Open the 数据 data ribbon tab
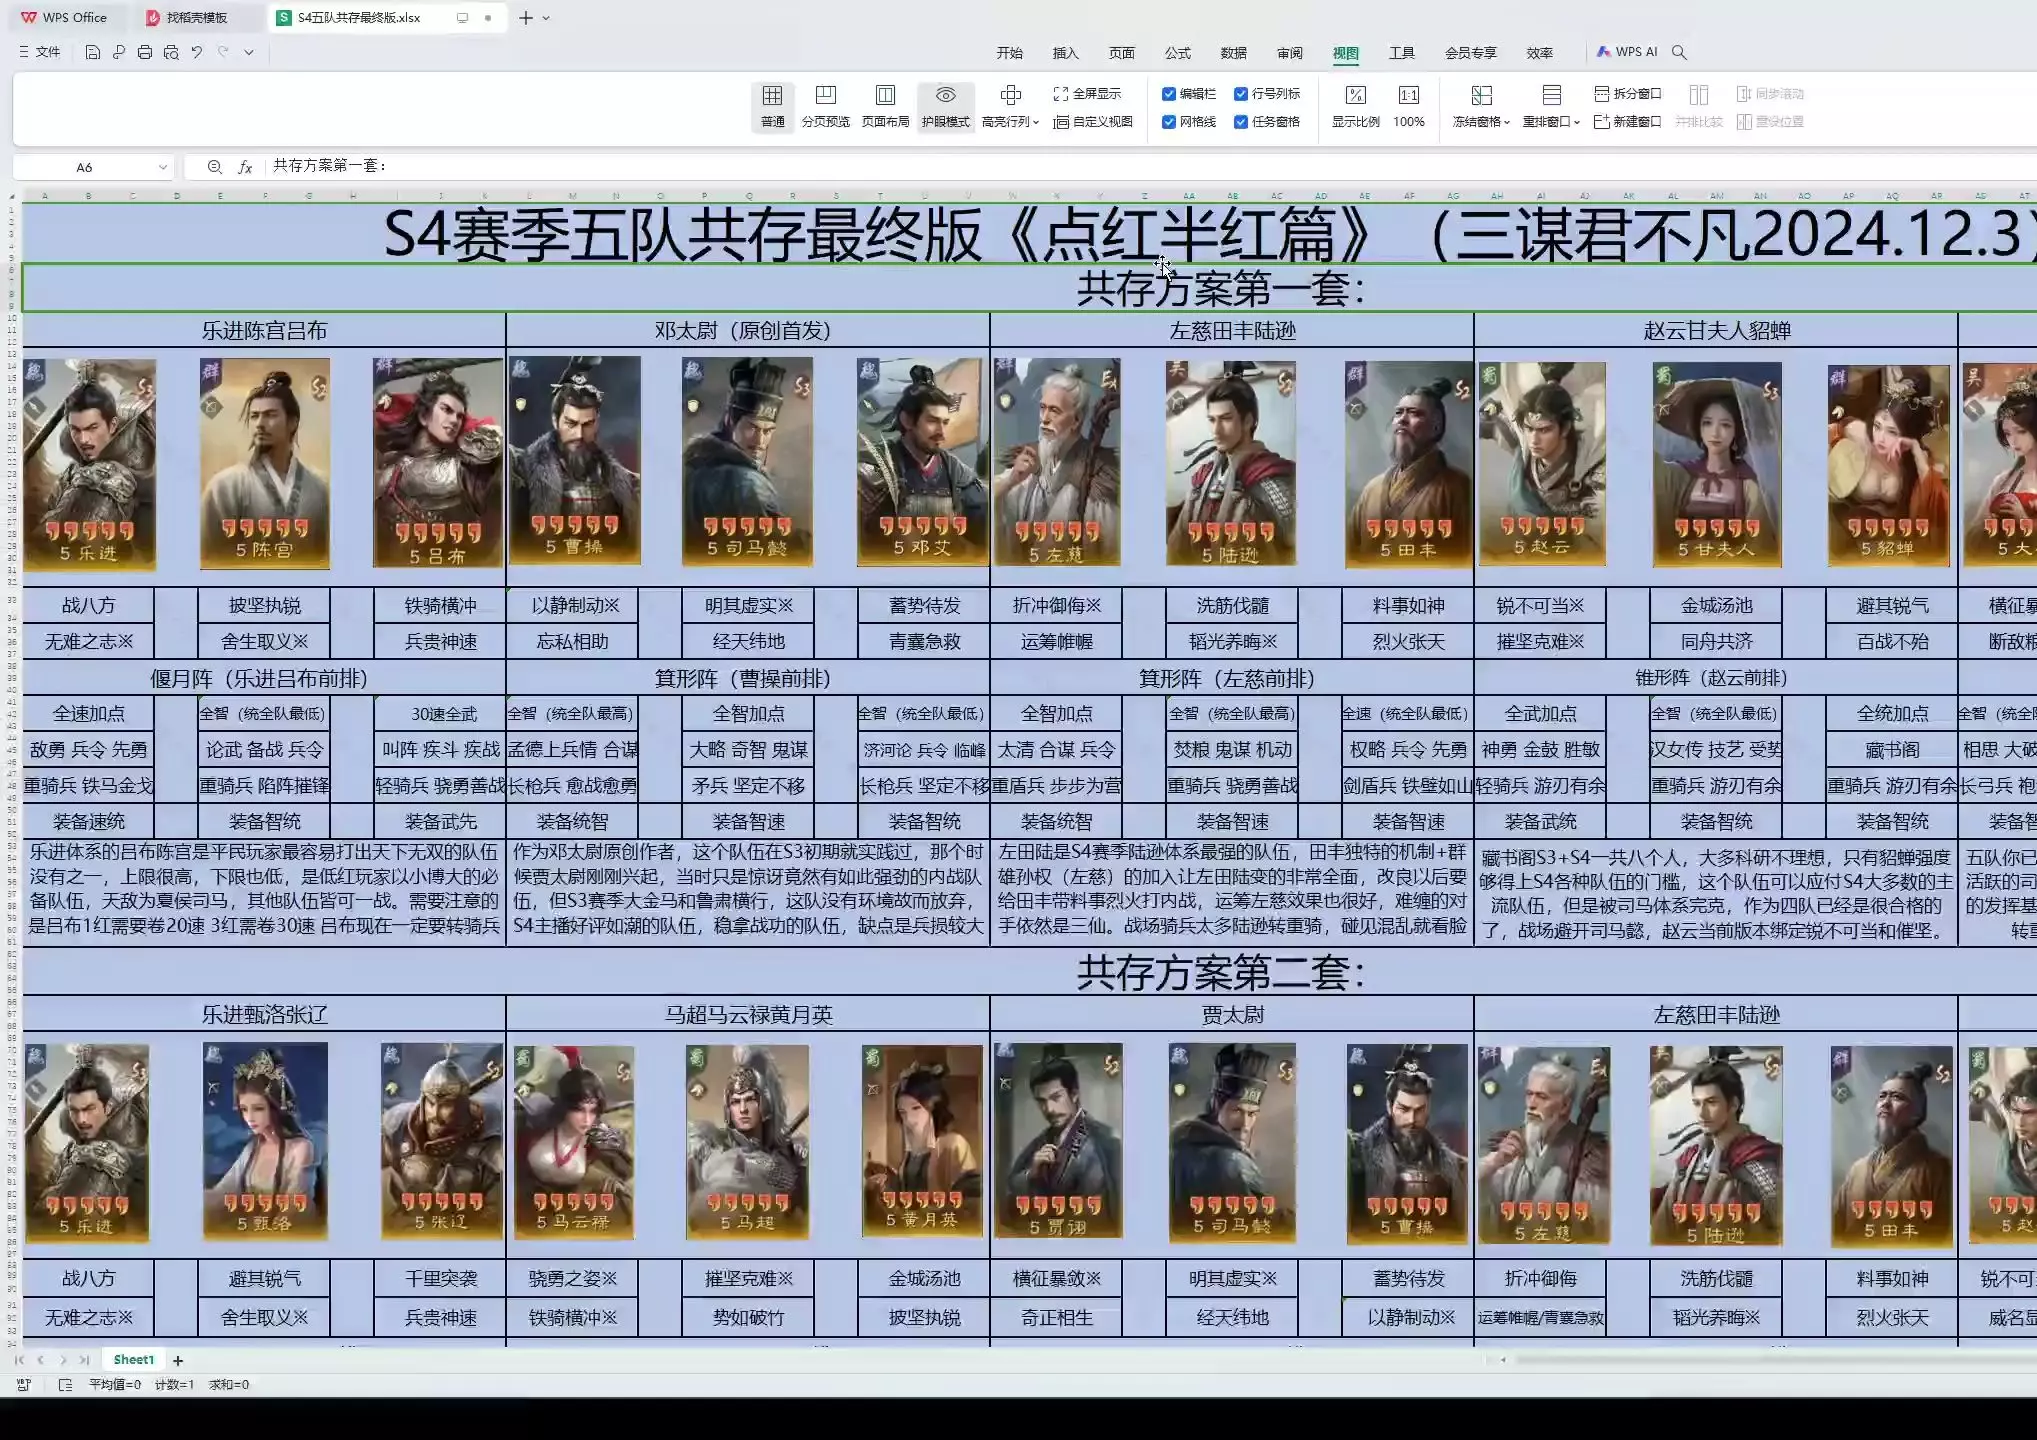The width and height of the screenshot is (2037, 1440). pyautogui.click(x=1233, y=53)
